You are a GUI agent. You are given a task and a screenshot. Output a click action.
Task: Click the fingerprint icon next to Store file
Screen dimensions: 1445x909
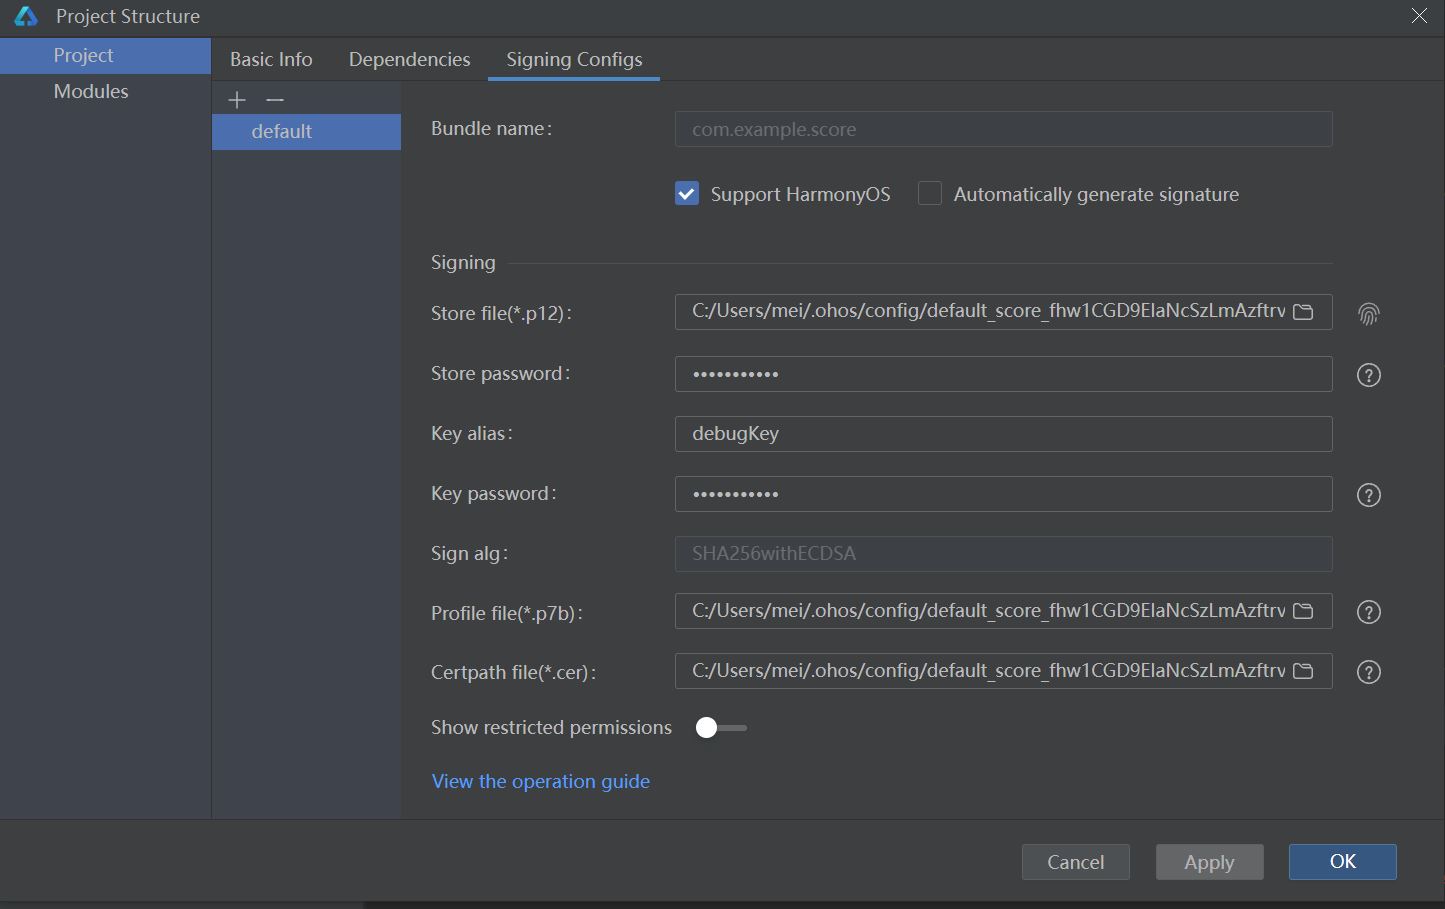click(1369, 314)
